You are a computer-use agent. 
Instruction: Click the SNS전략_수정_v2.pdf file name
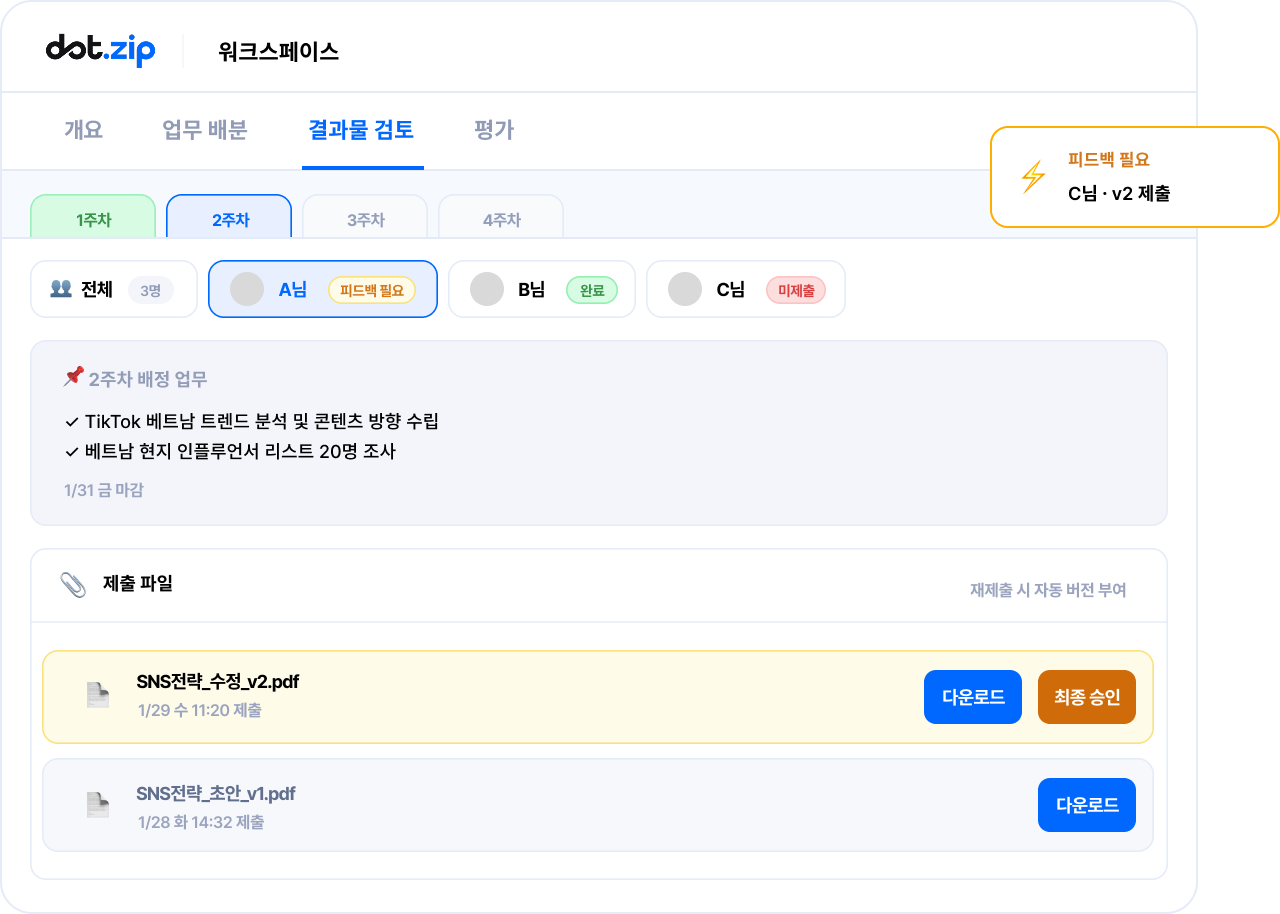(x=218, y=682)
